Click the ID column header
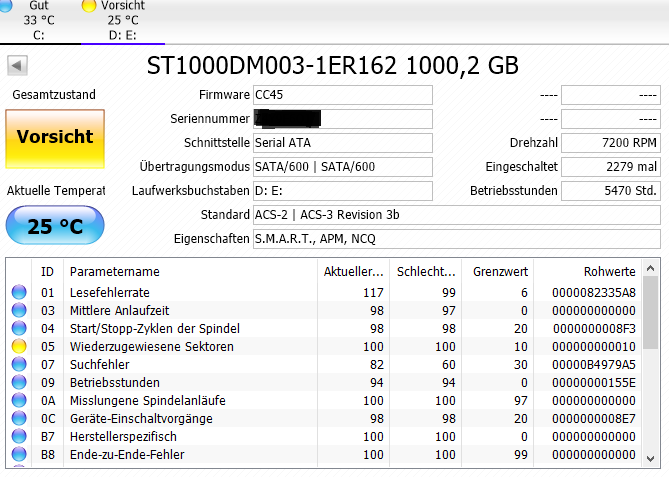The height and width of the screenshot is (477, 669). tap(47, 271)
